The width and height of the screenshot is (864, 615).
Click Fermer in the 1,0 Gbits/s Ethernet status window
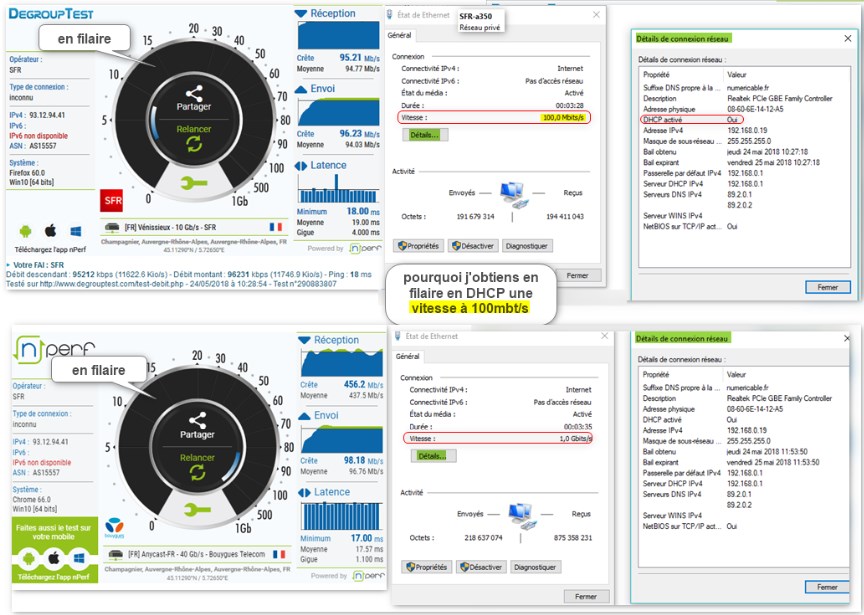pos(586,596)
